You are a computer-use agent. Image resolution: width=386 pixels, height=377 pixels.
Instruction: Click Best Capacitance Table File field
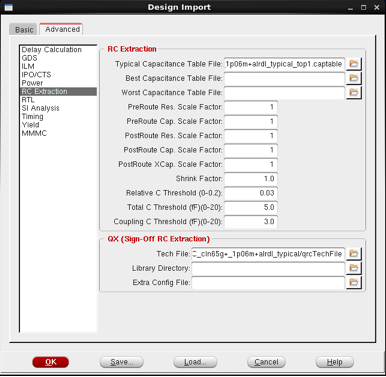(x=284, y=78)
